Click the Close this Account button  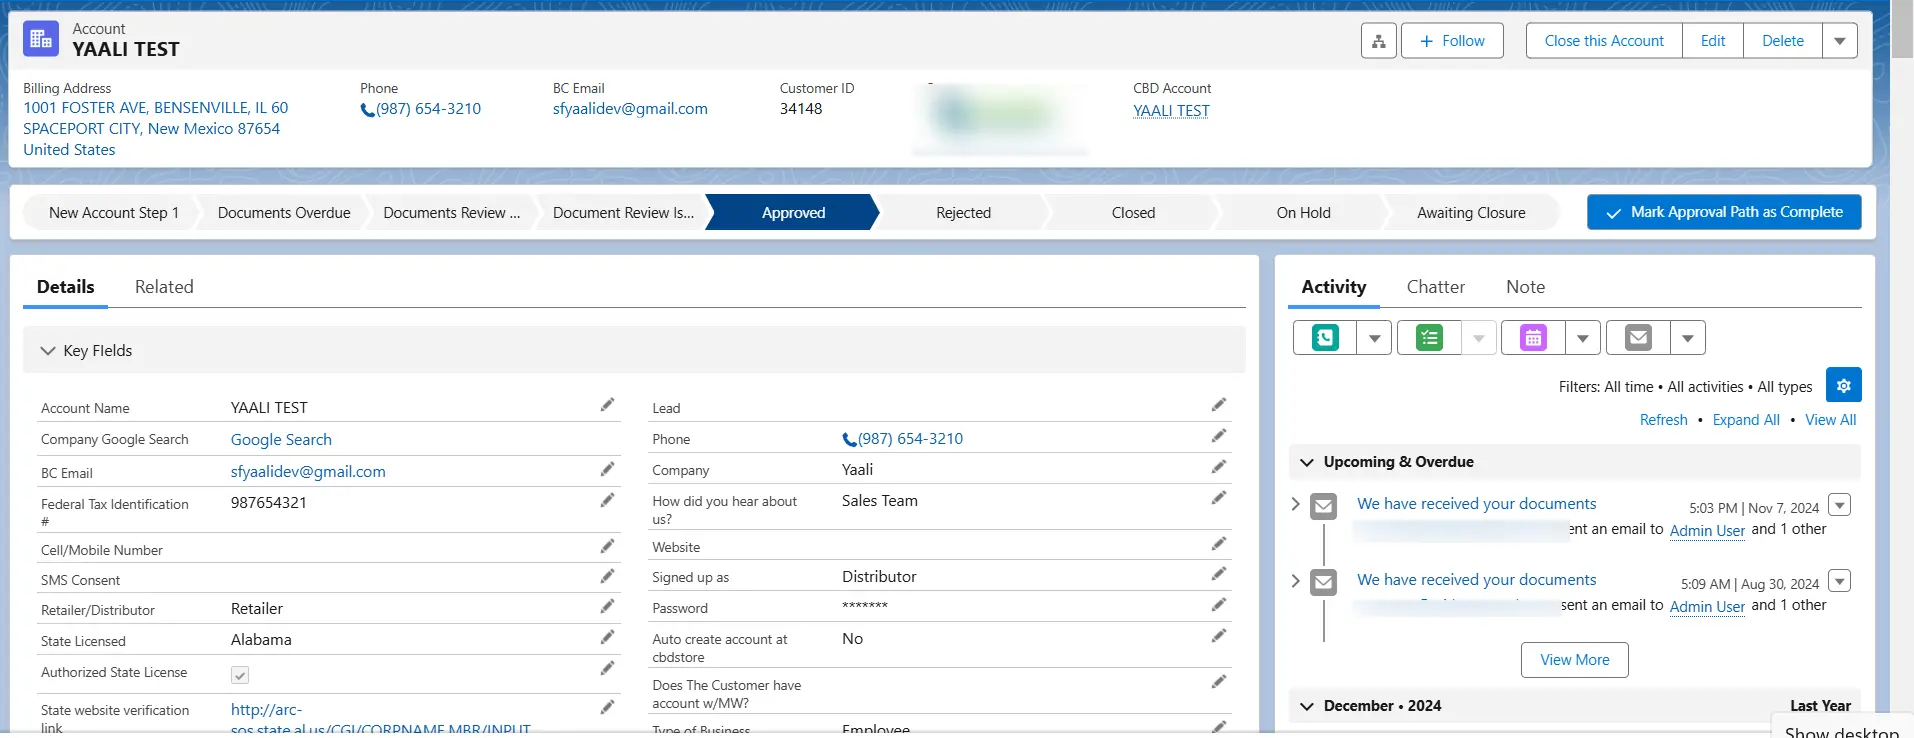click(x=1604, y=41)
